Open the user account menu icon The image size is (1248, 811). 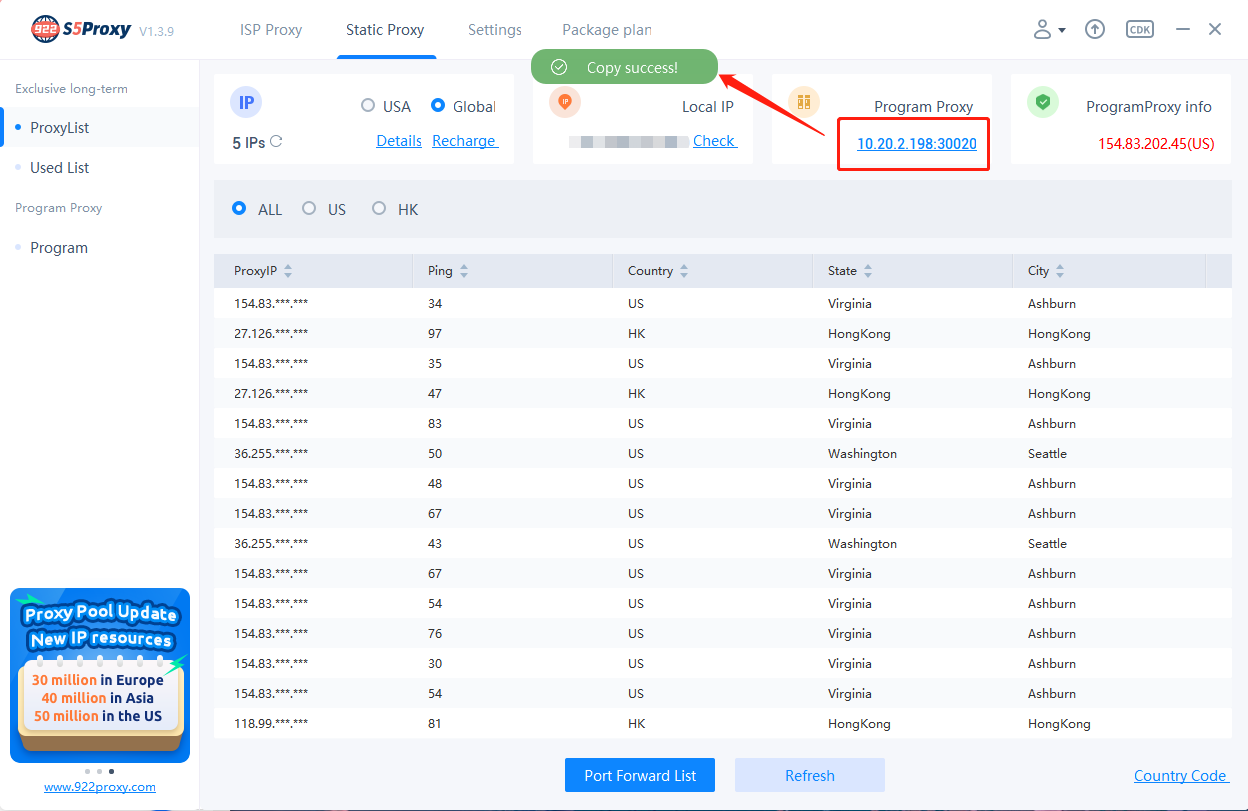[x=1049, y=29]
